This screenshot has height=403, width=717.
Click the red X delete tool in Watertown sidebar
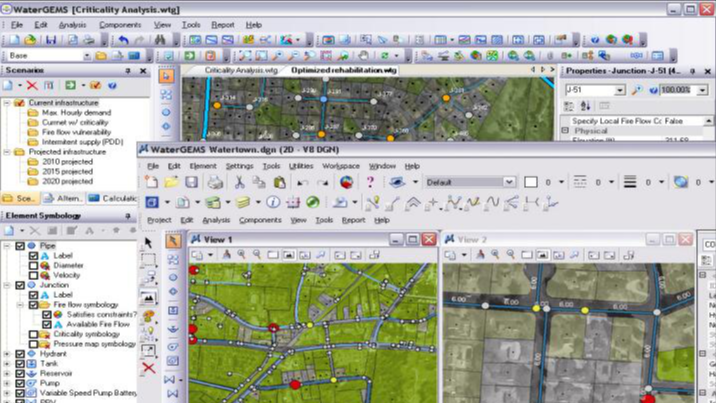click(x=148, y=368)
